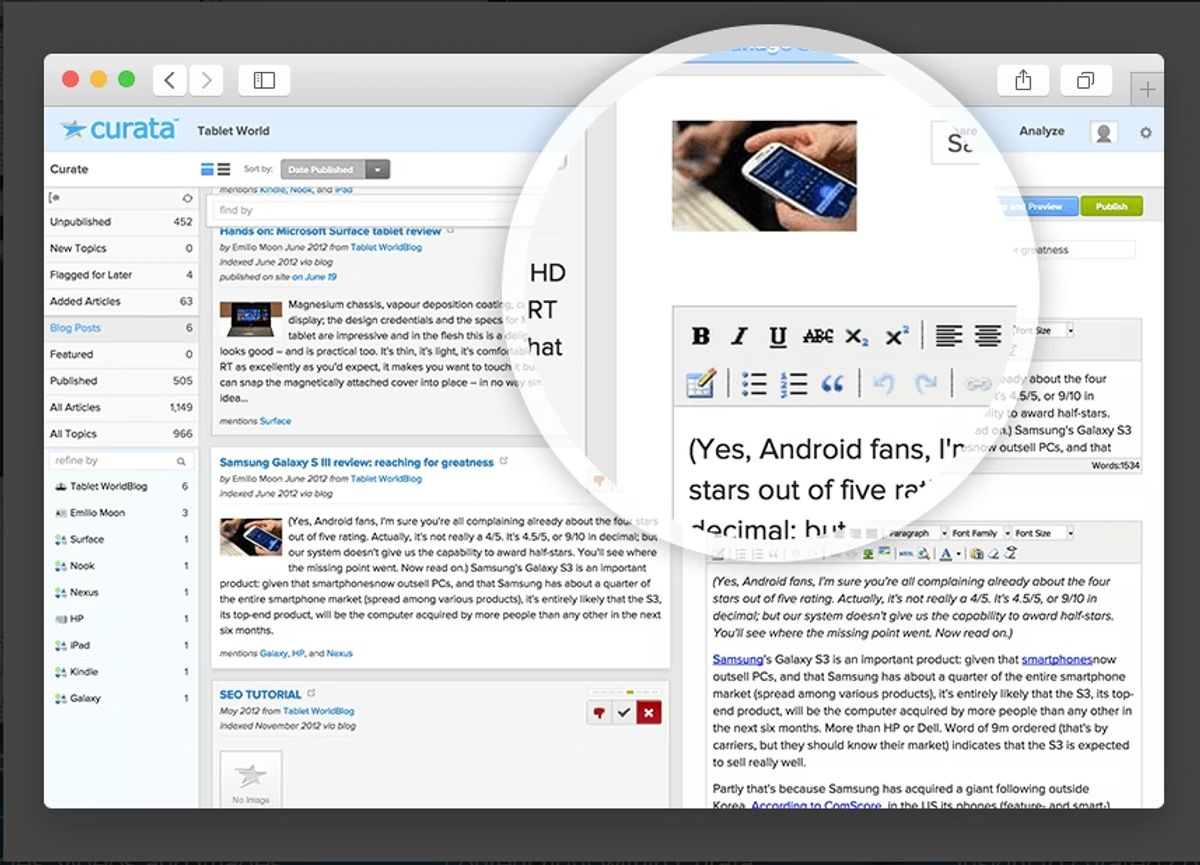Viewport: 1200px width, 865px height.
Task: Select Blog Posts in the sidebar
Action: (121, 328)
